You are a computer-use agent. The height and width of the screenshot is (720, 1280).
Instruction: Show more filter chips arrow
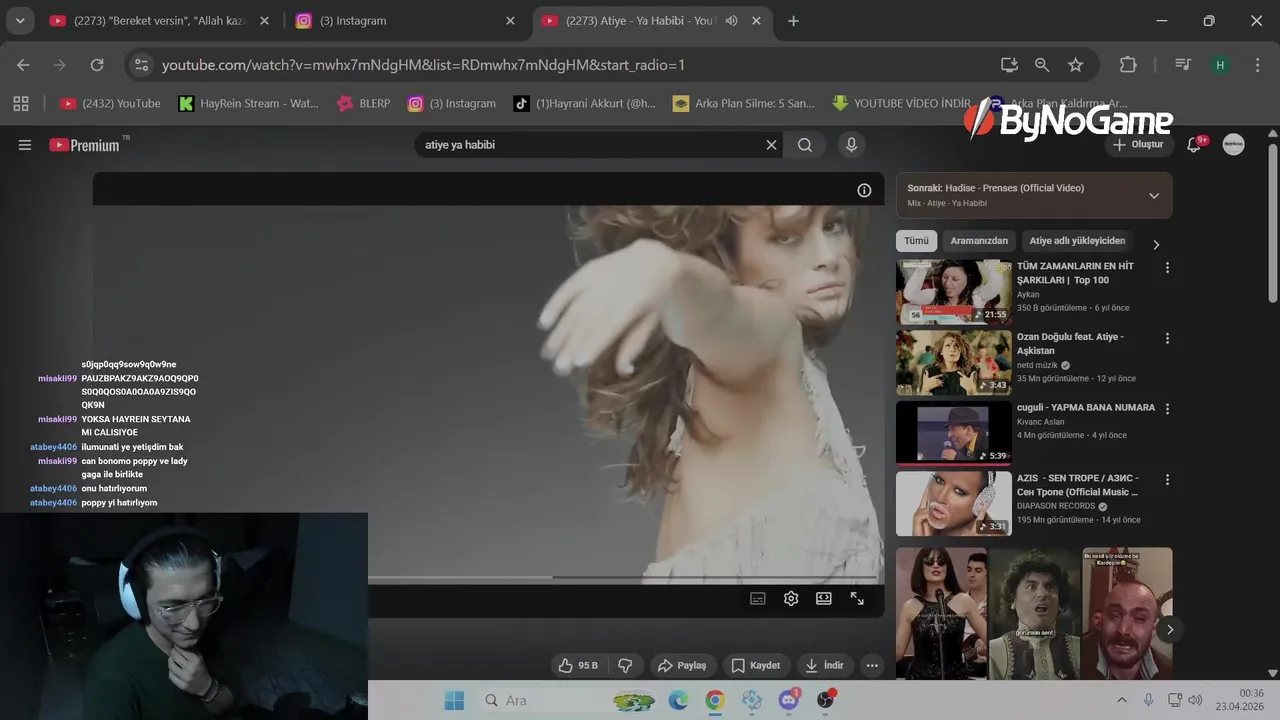(x=1157, y=244)
